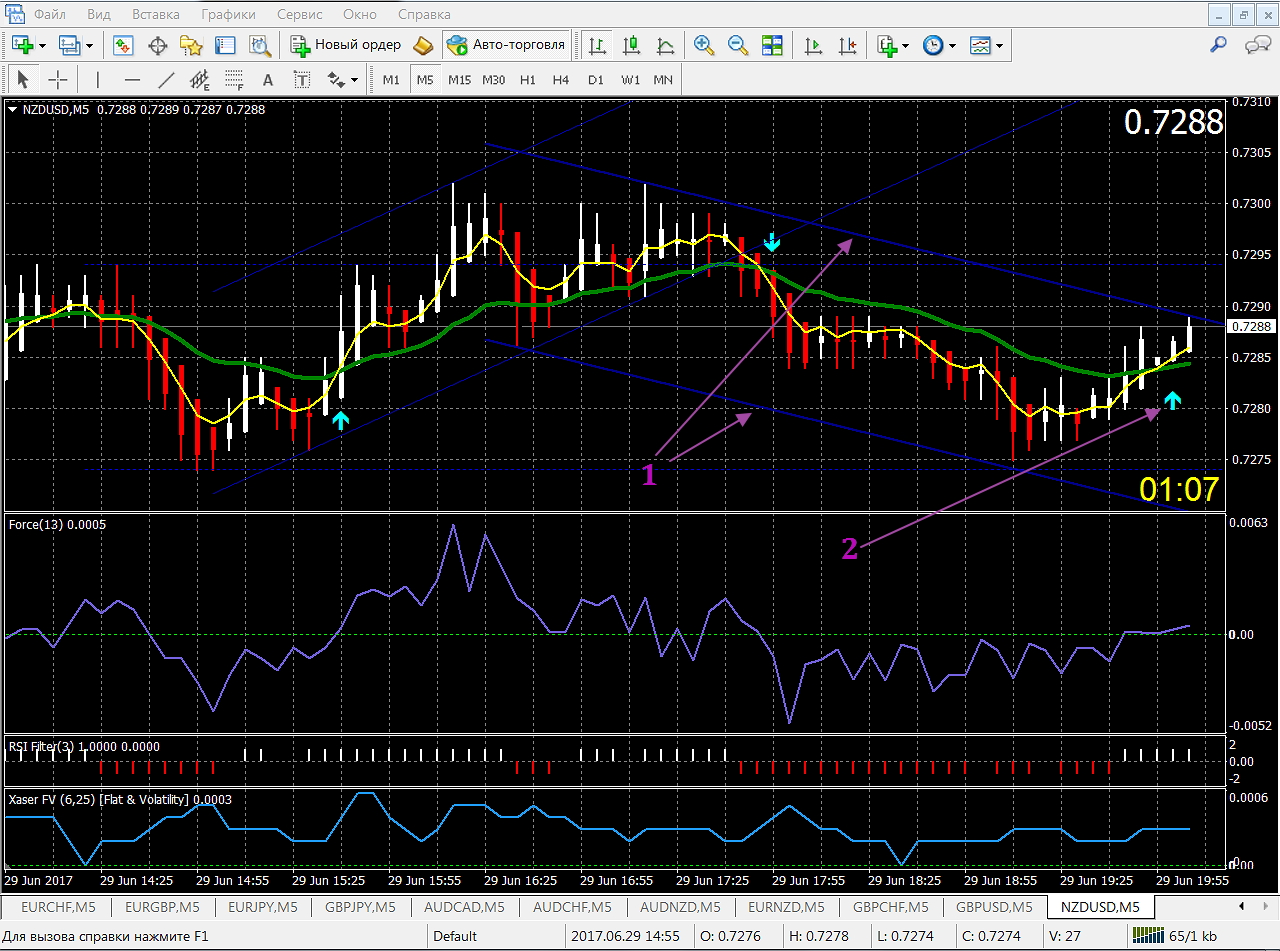
Task: Open the tile windows layout icon
Action: [x=772, y=45]
